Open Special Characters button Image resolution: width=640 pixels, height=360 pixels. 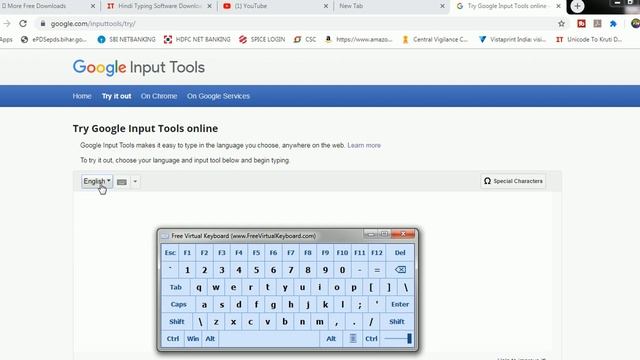coord(513,181)
